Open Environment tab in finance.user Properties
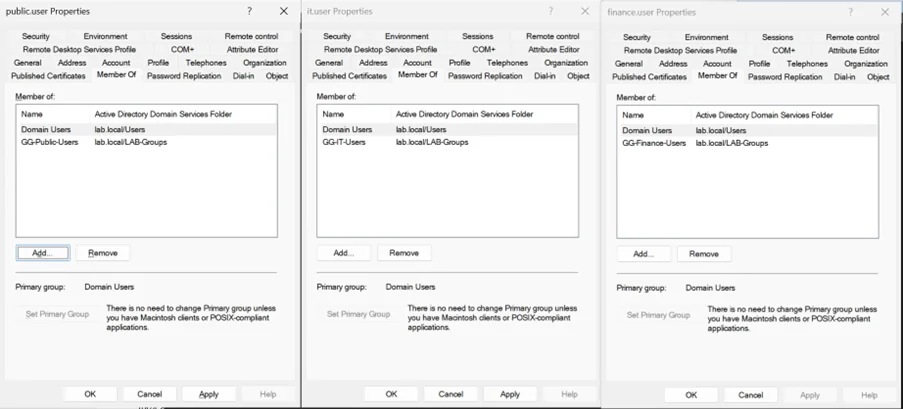The width and height of the screenshot is (903, 409). (707, 37)
